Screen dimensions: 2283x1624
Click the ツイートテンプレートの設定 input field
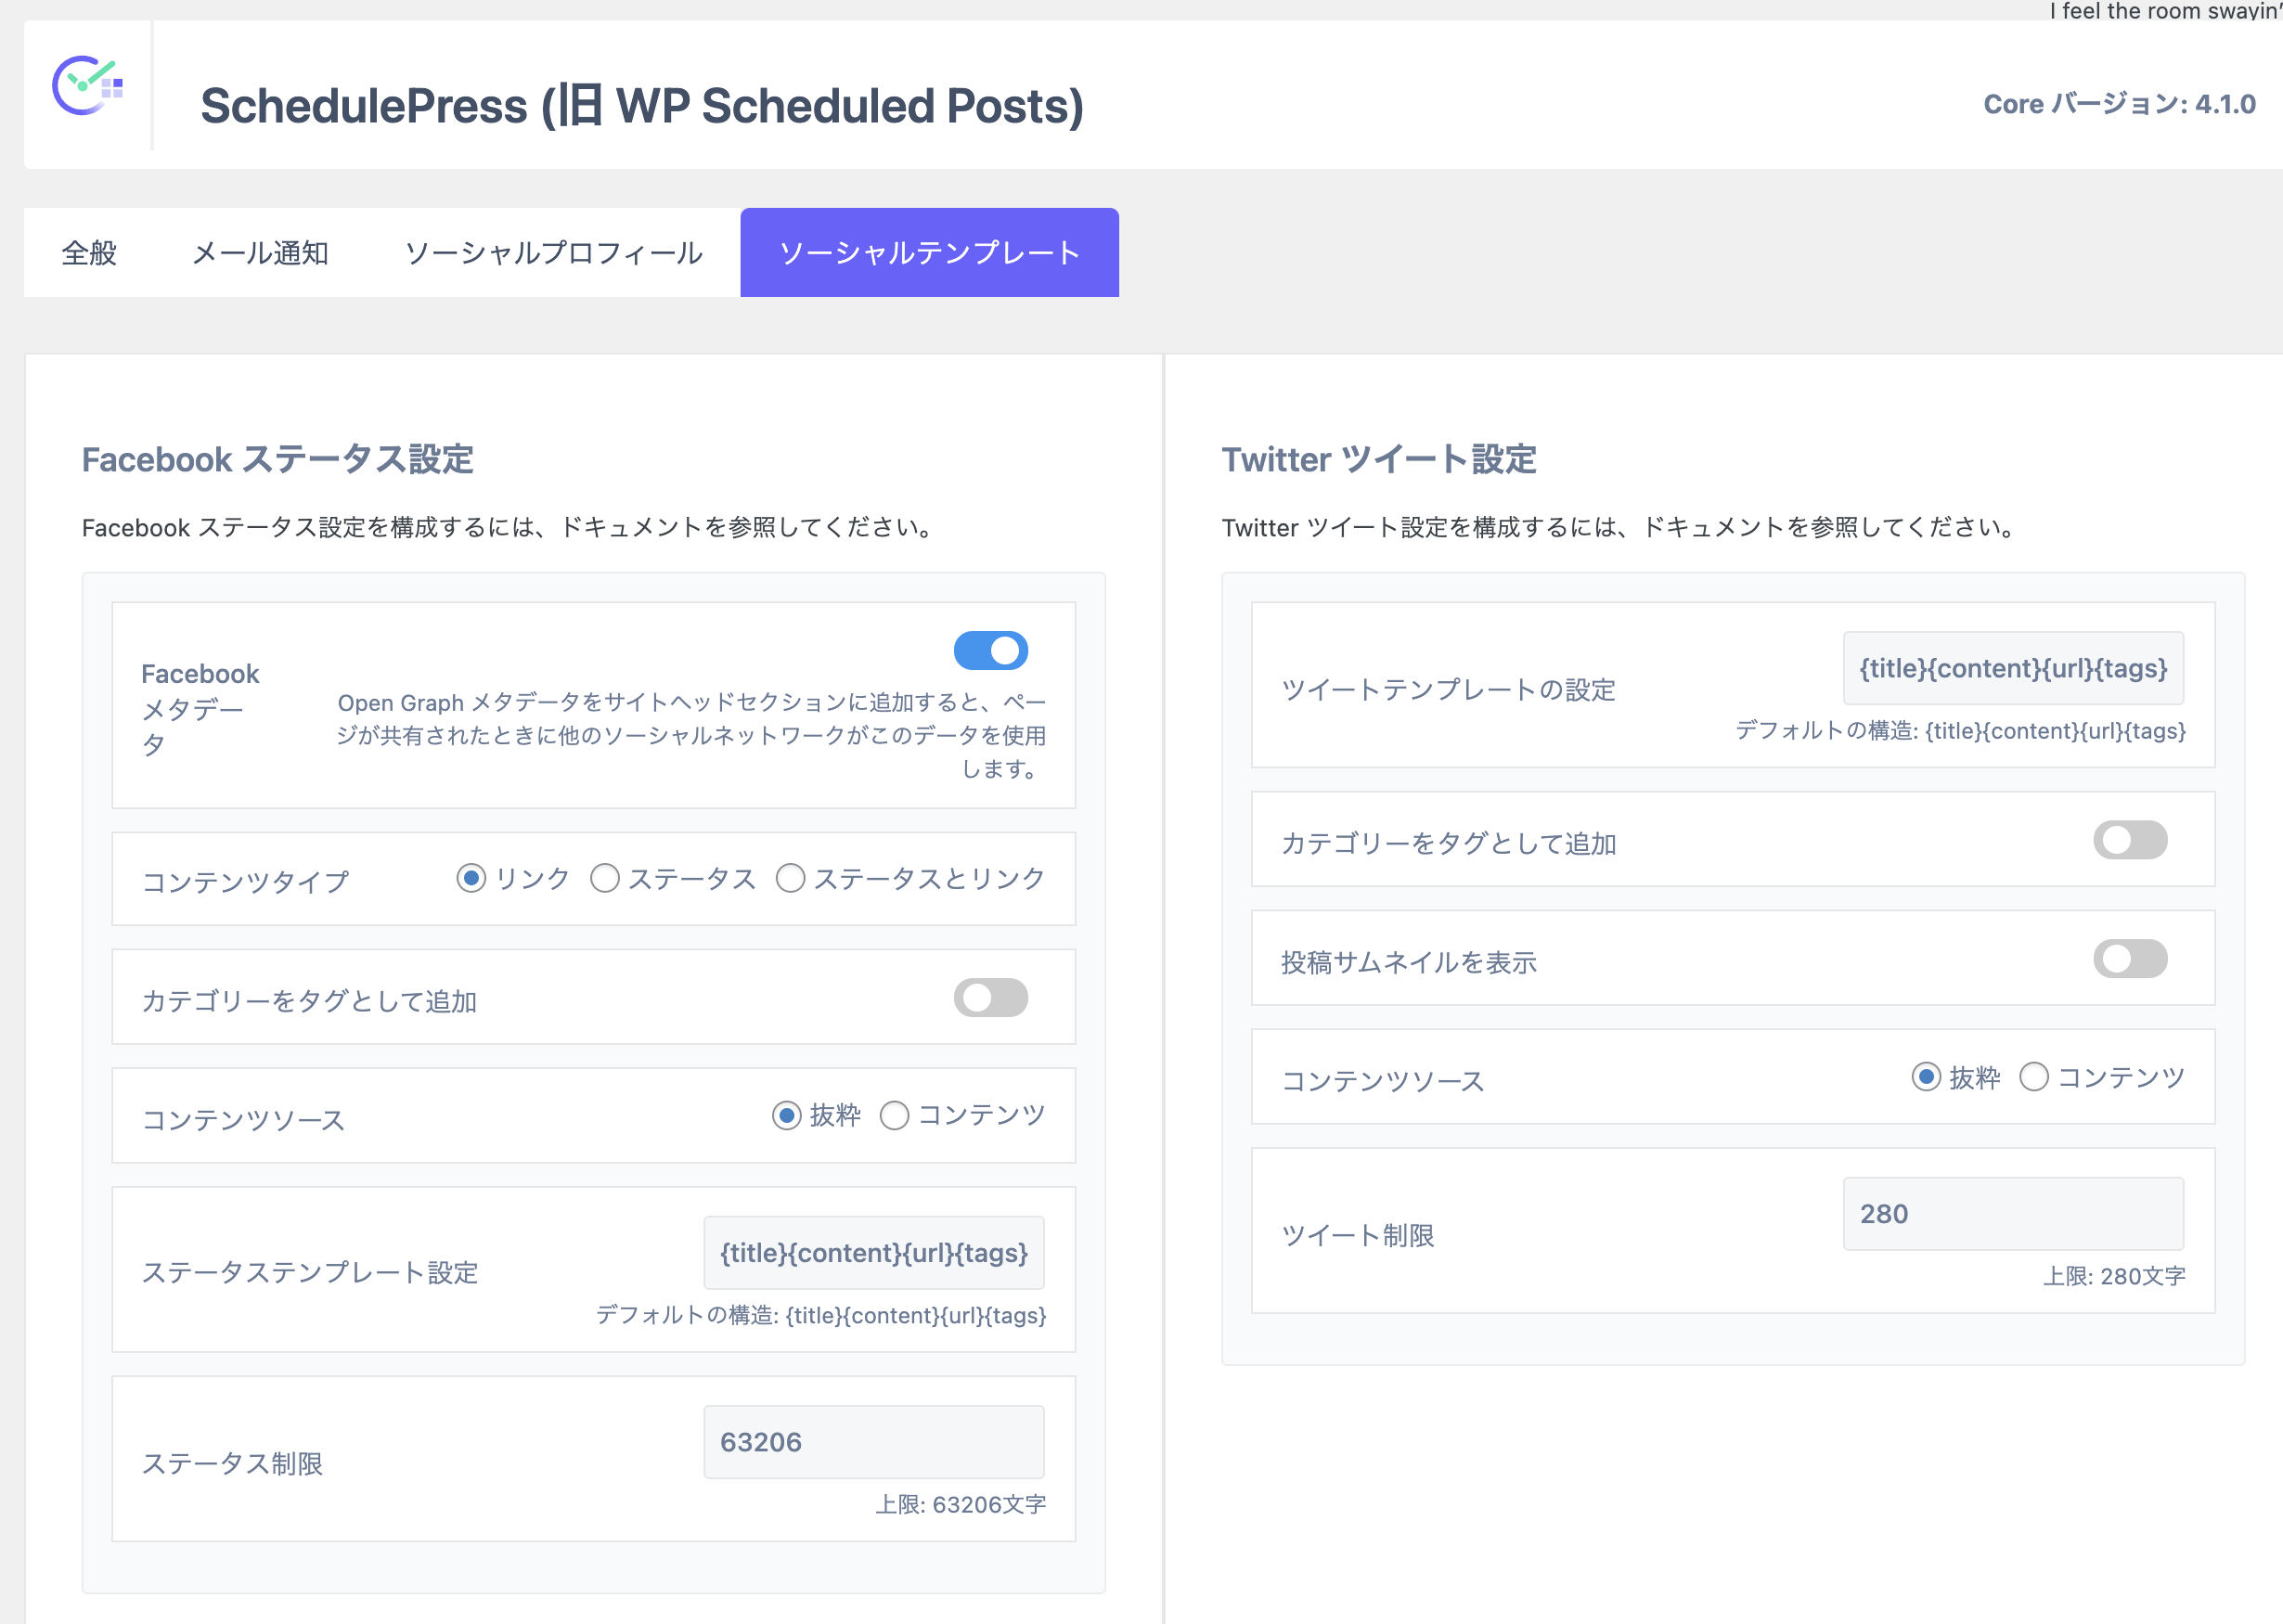point(2013,669)
